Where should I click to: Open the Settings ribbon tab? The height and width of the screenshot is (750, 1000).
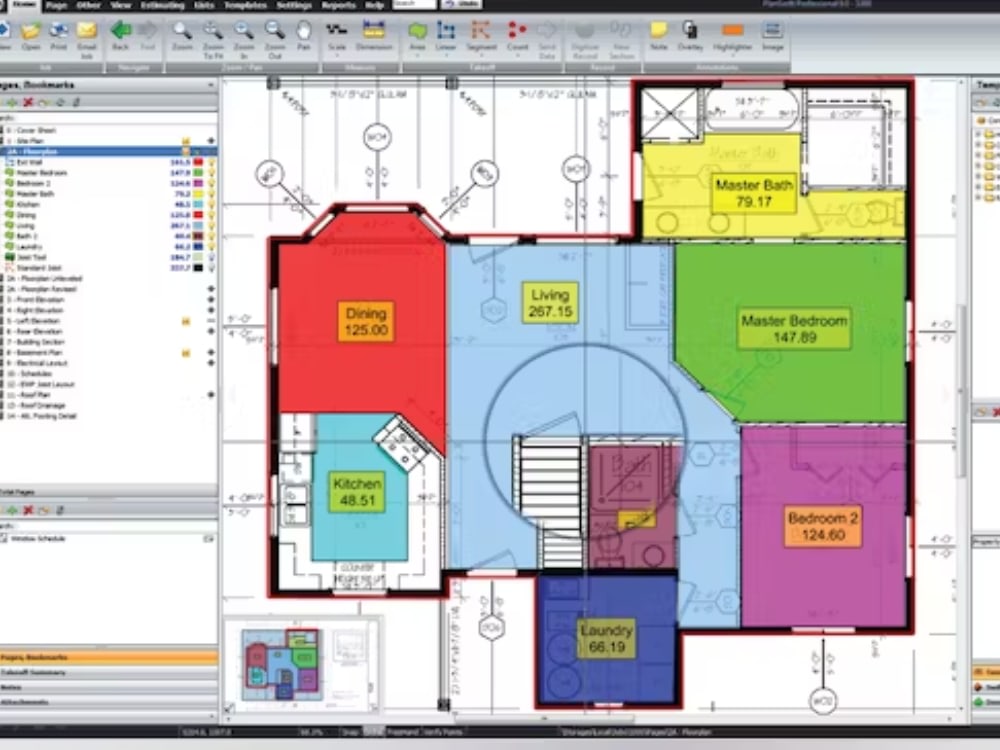coord(294,5)
